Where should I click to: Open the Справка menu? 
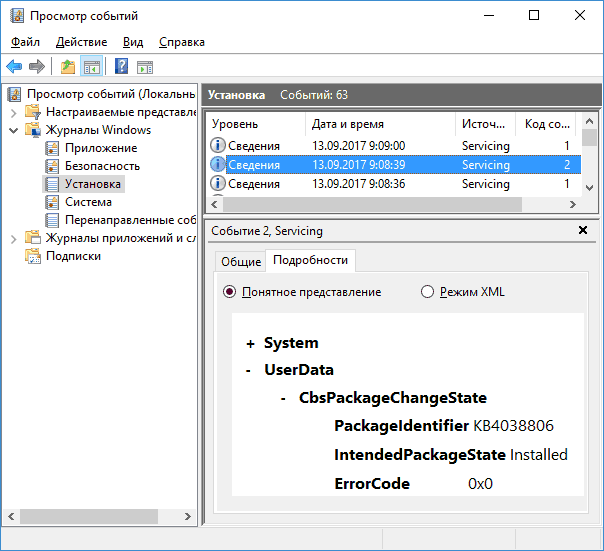(x=181, y=42)
